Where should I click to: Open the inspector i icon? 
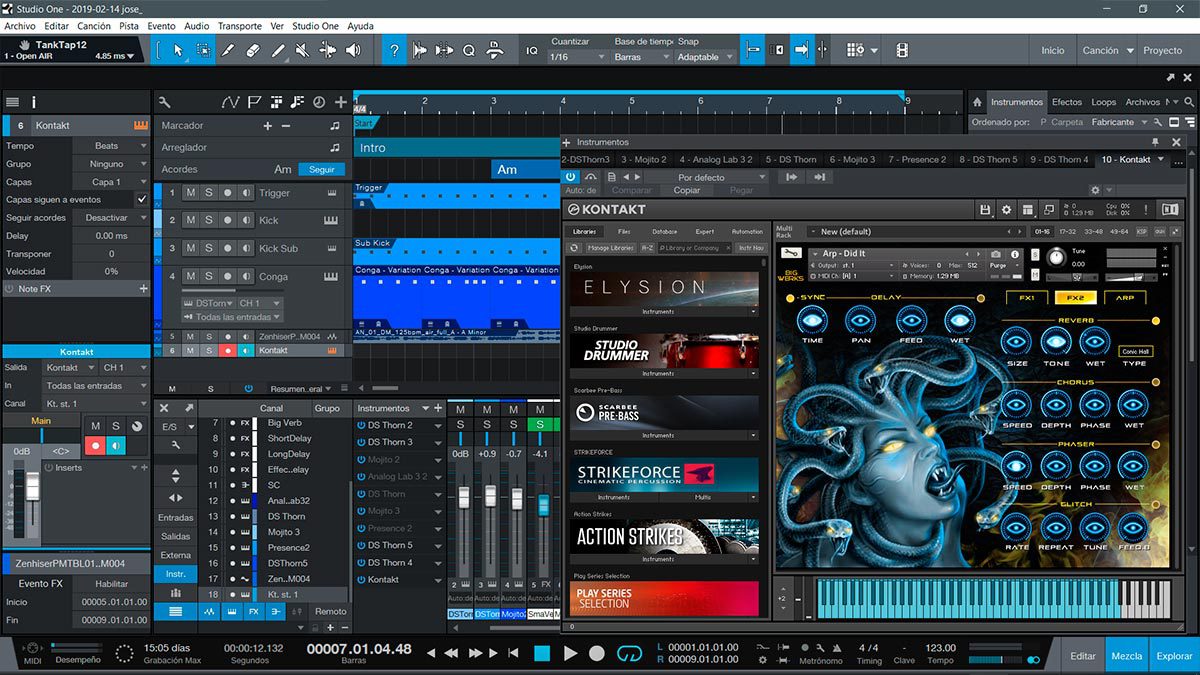[34, 102]
